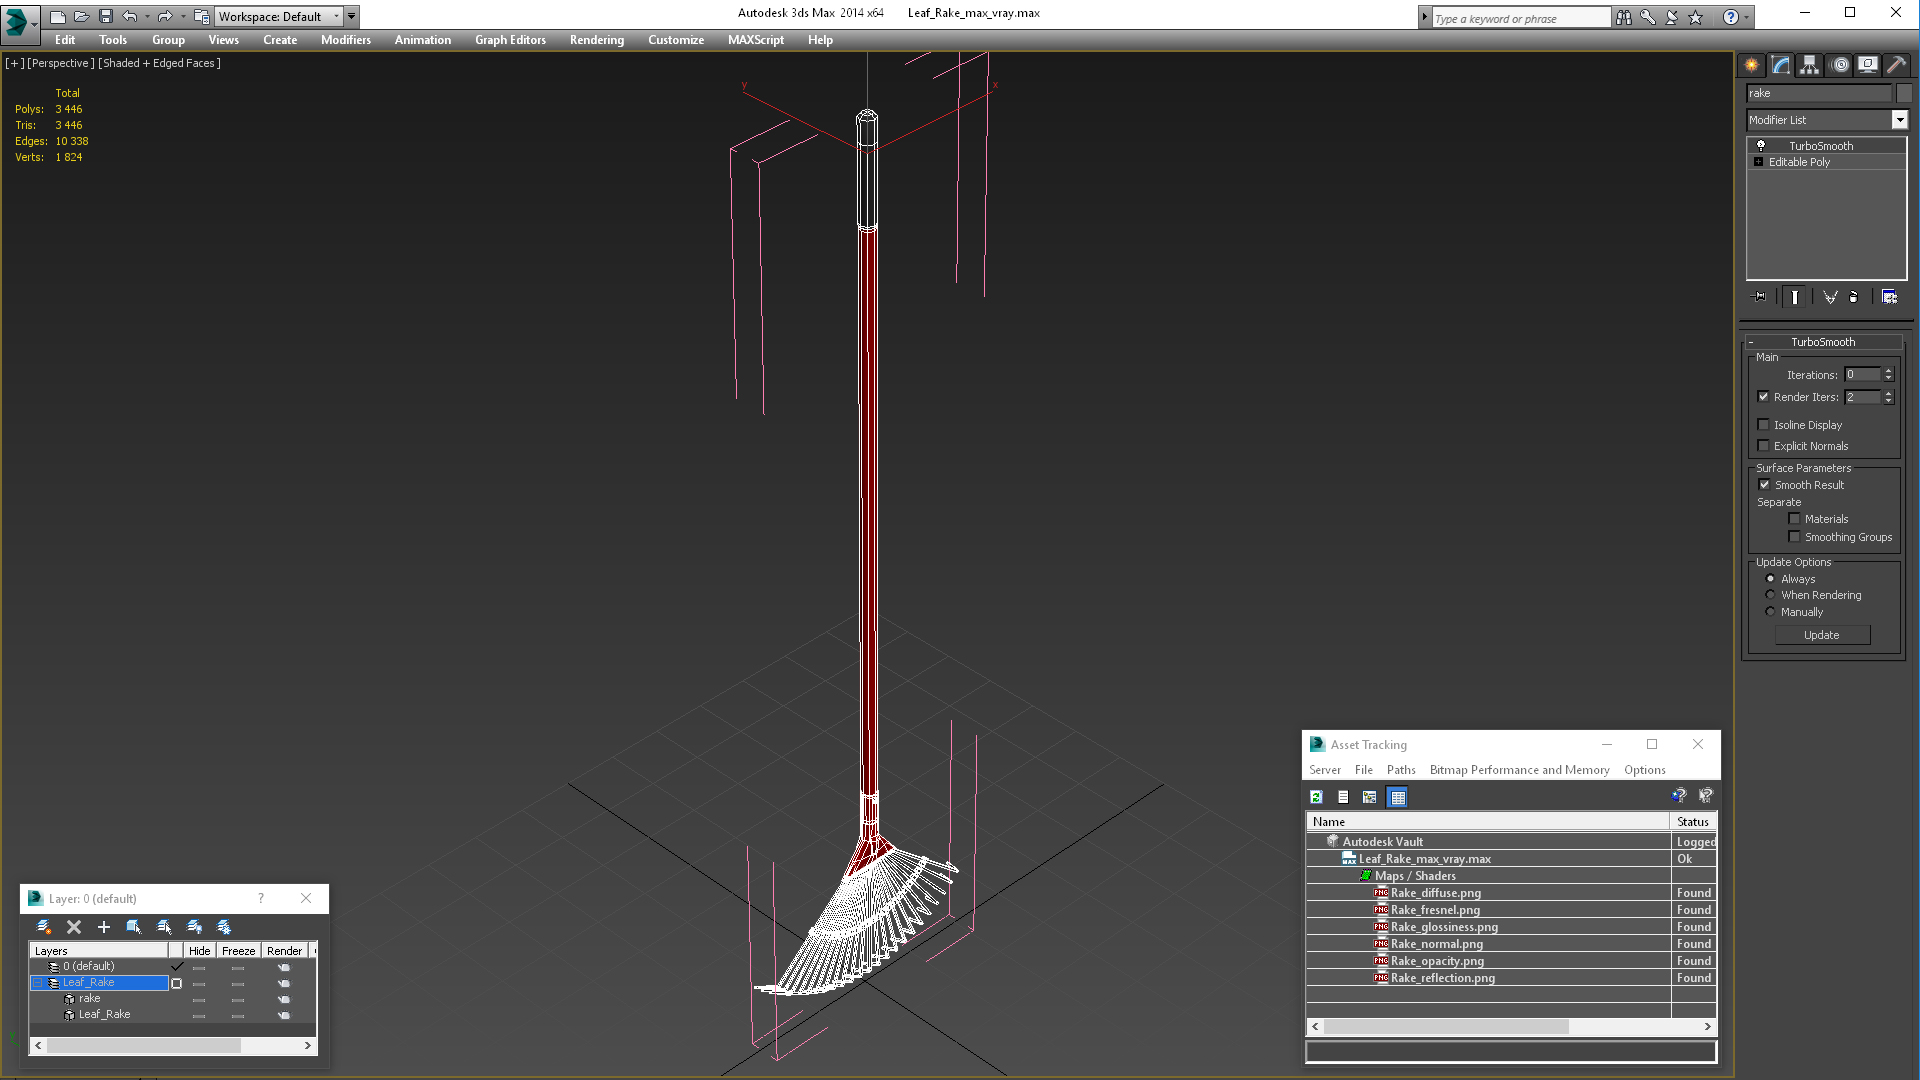Enable Separate by Materials checkbox

tap(1795, 519)
